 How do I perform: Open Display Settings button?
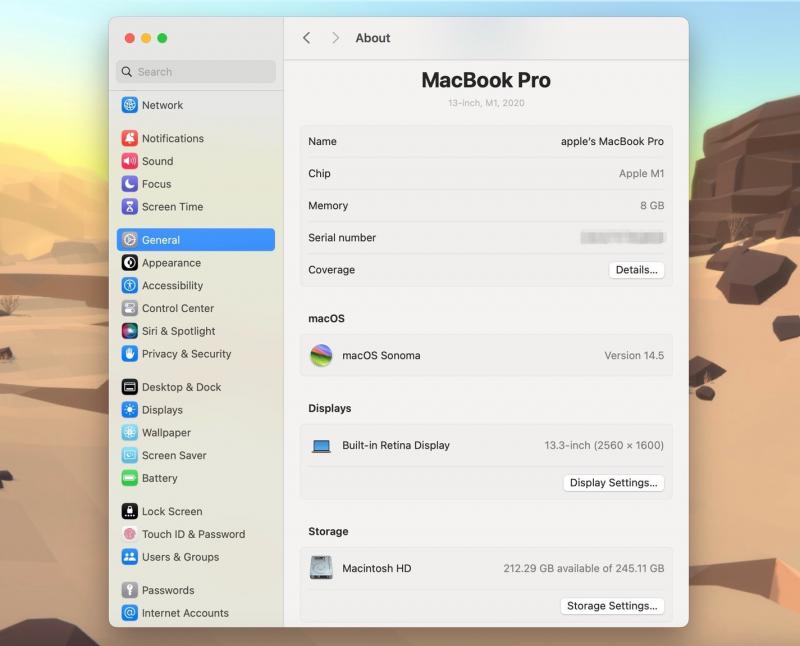click(613, 483)
